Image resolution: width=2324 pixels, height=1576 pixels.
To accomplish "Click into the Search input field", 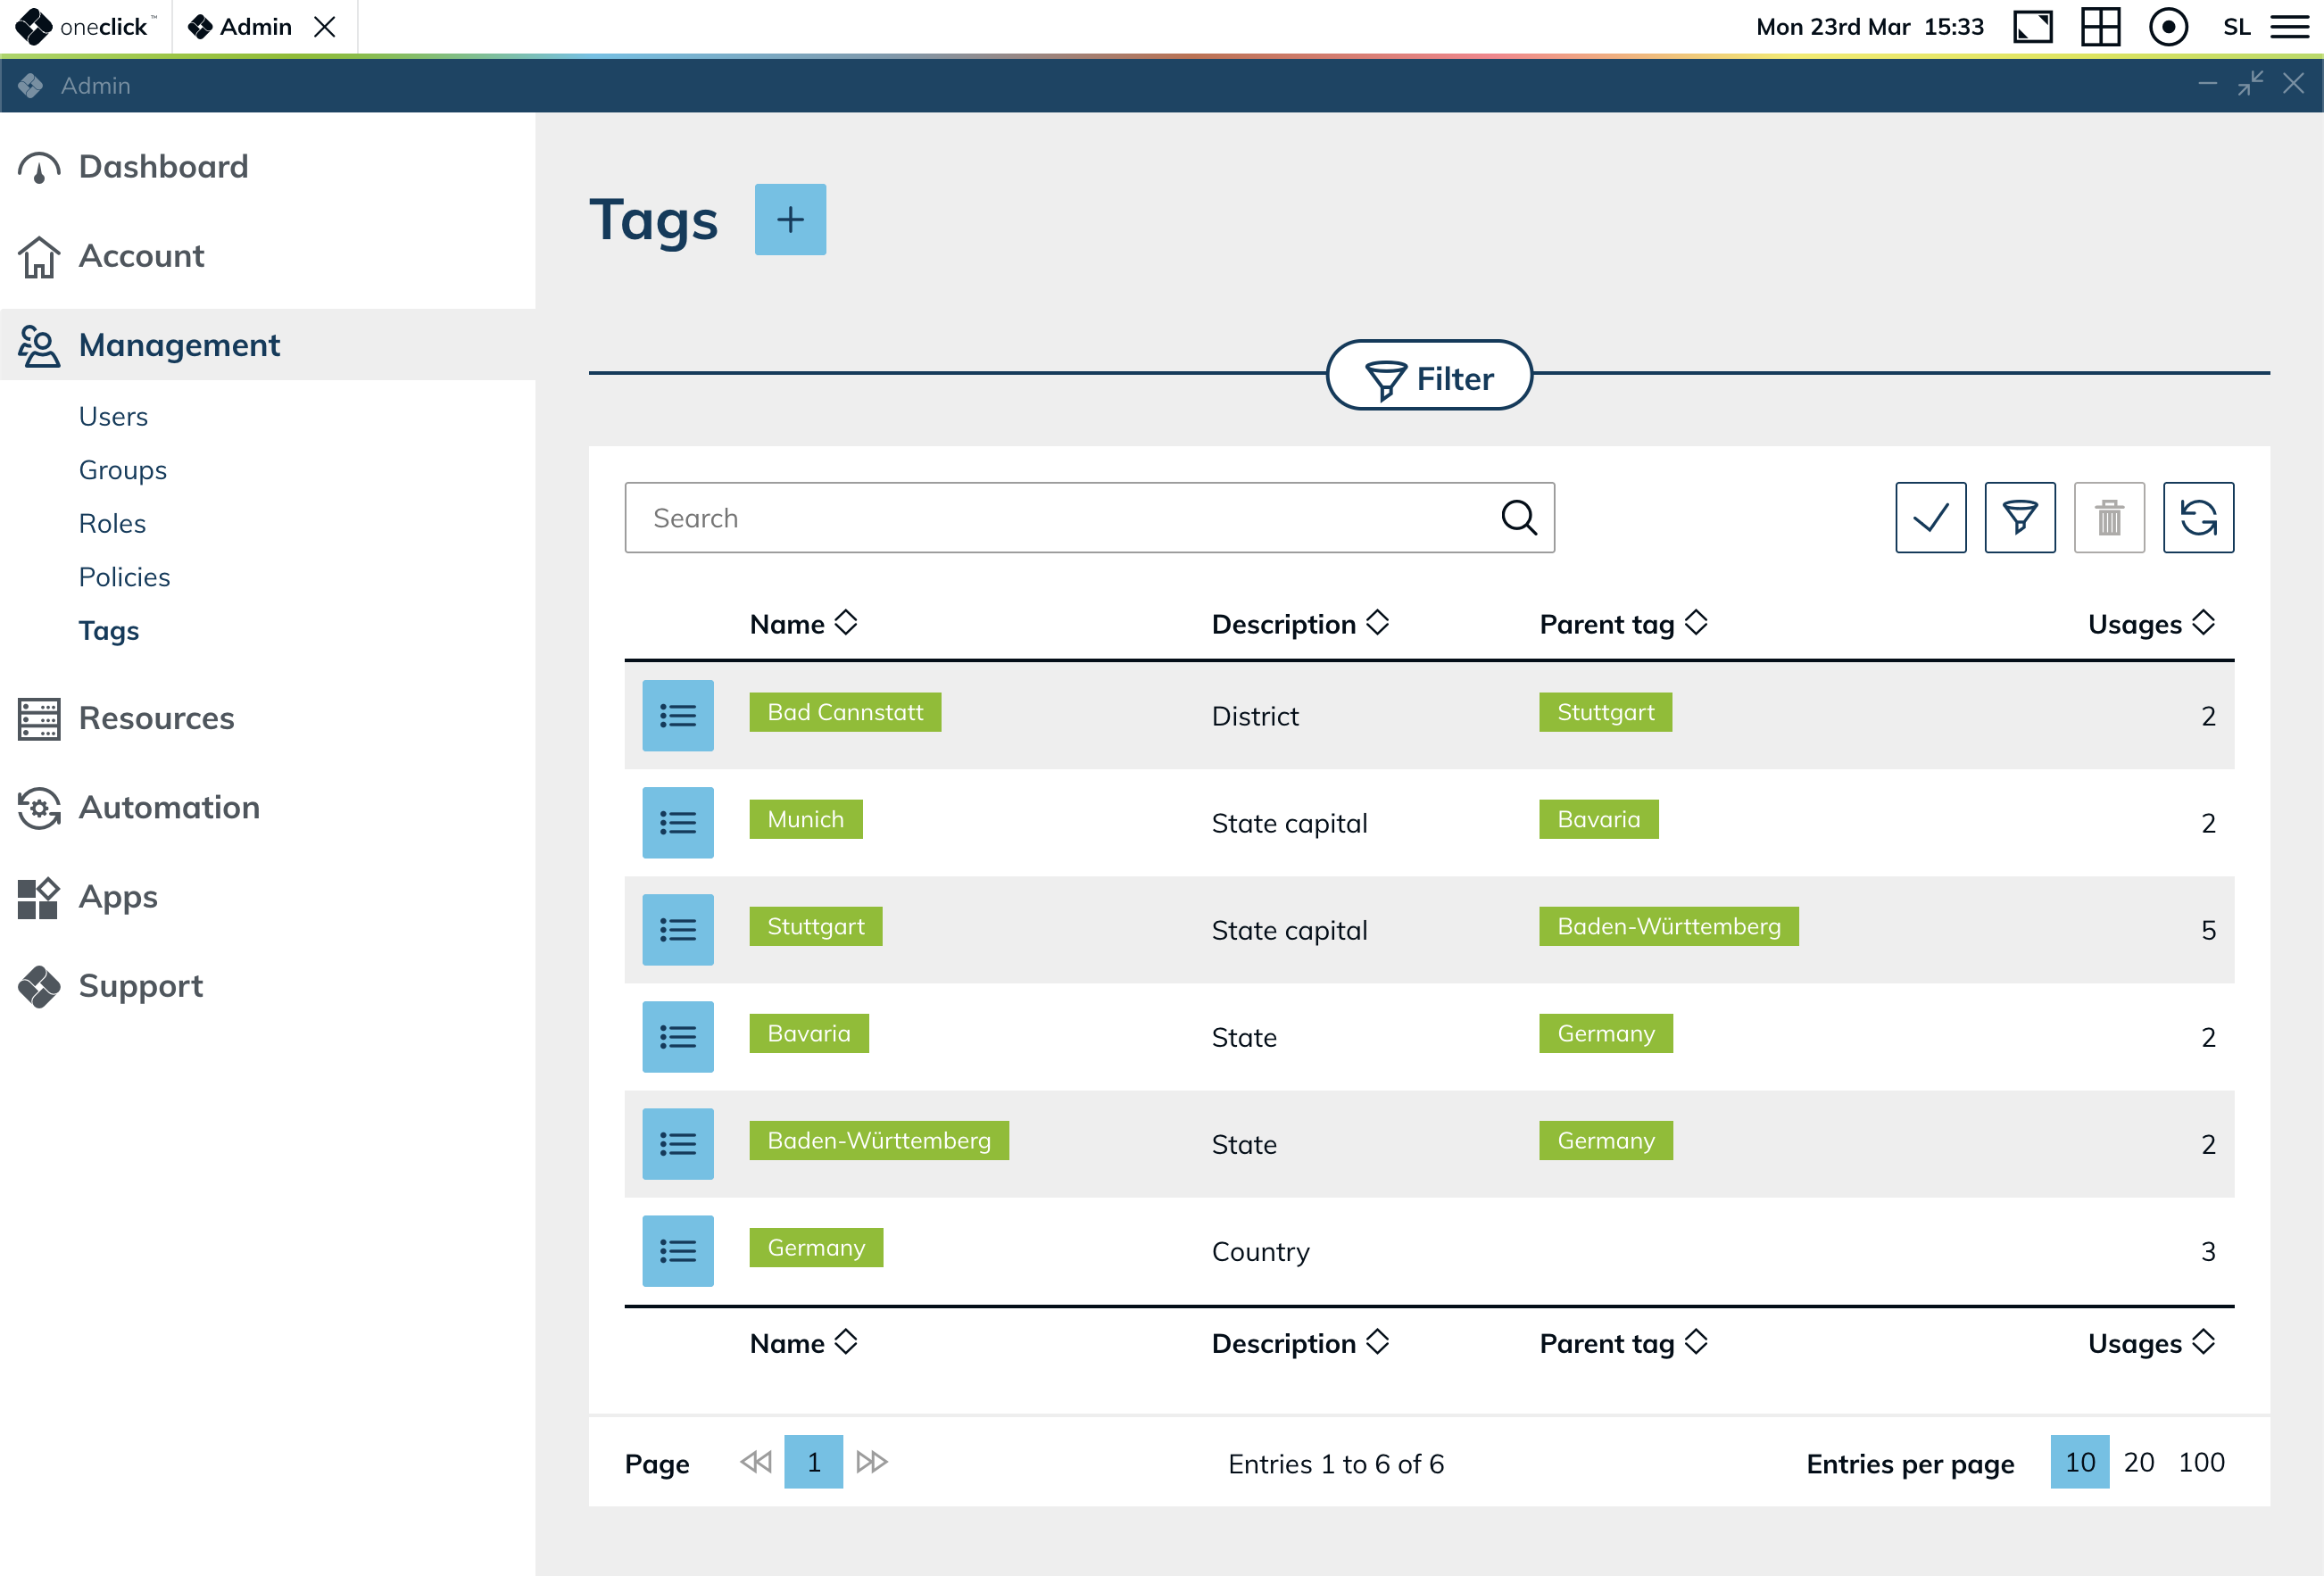I will (1060, 517).
